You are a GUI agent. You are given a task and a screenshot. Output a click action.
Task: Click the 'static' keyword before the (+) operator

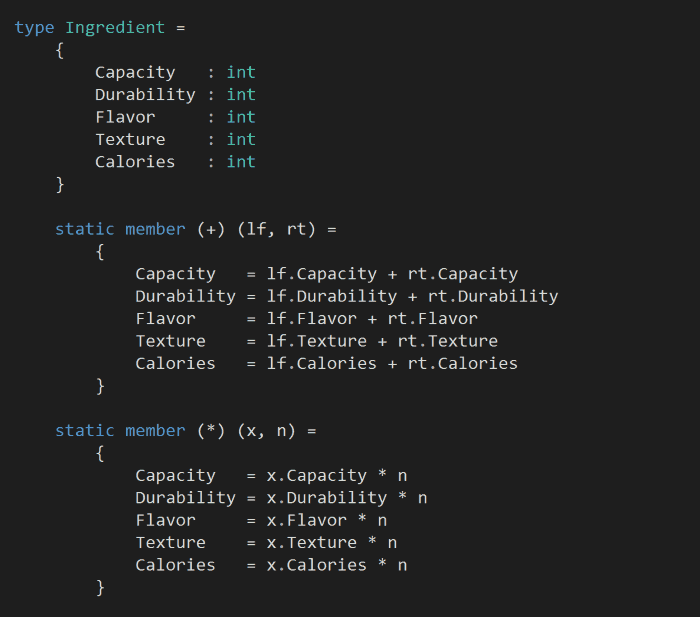tap(85, 229)
